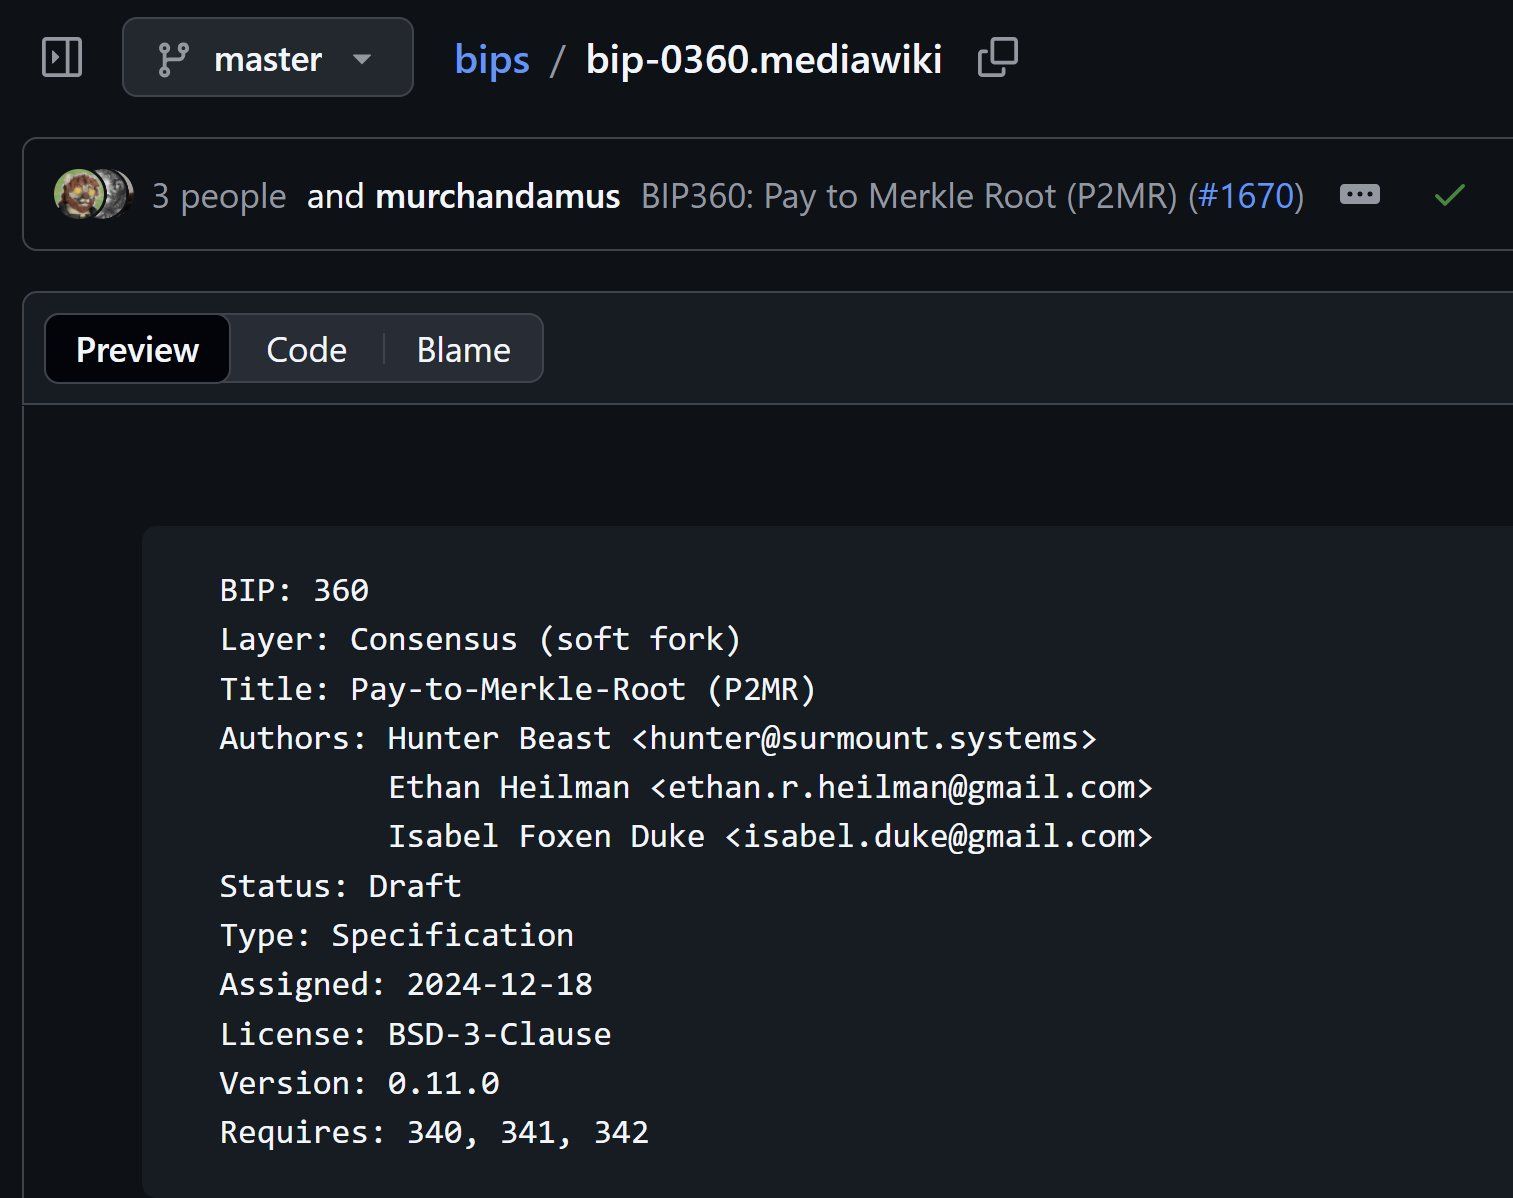Click 'License: BSD-3-Clause' line
The height and width of the screenshot is (1198, 1513).
click(x=415, y=1034)
